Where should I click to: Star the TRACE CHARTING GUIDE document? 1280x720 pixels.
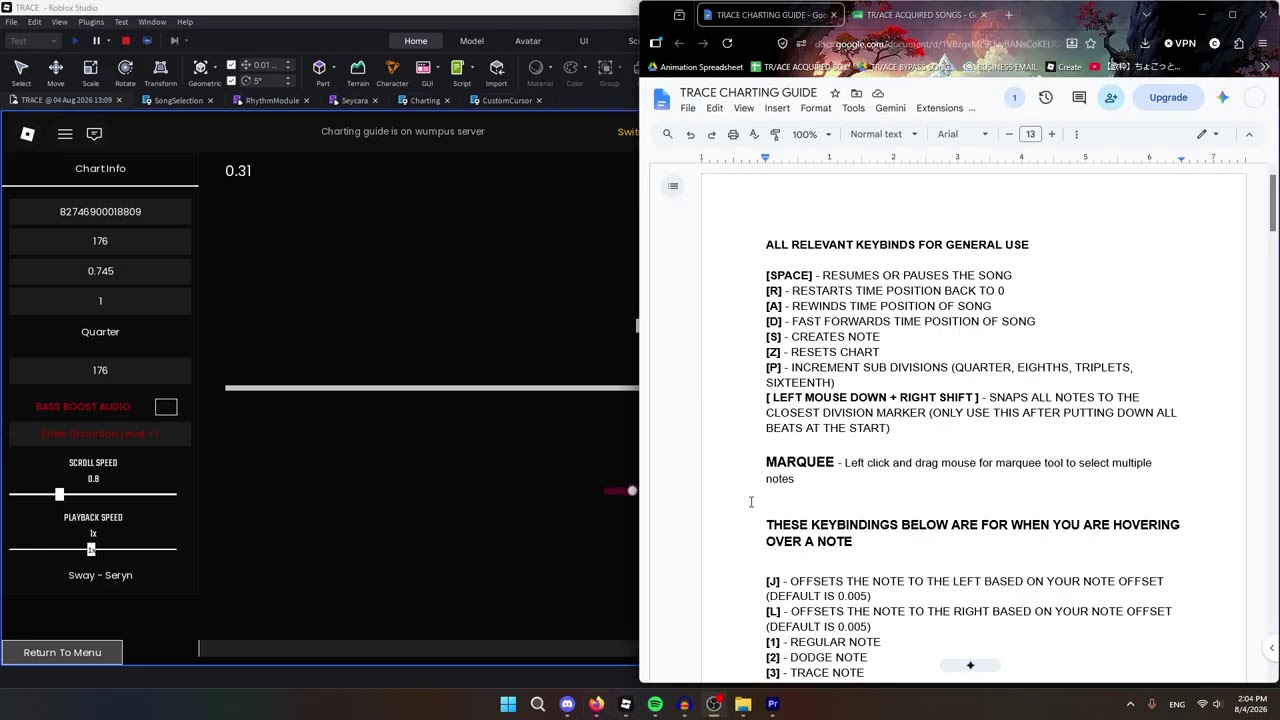coord(835,93)
